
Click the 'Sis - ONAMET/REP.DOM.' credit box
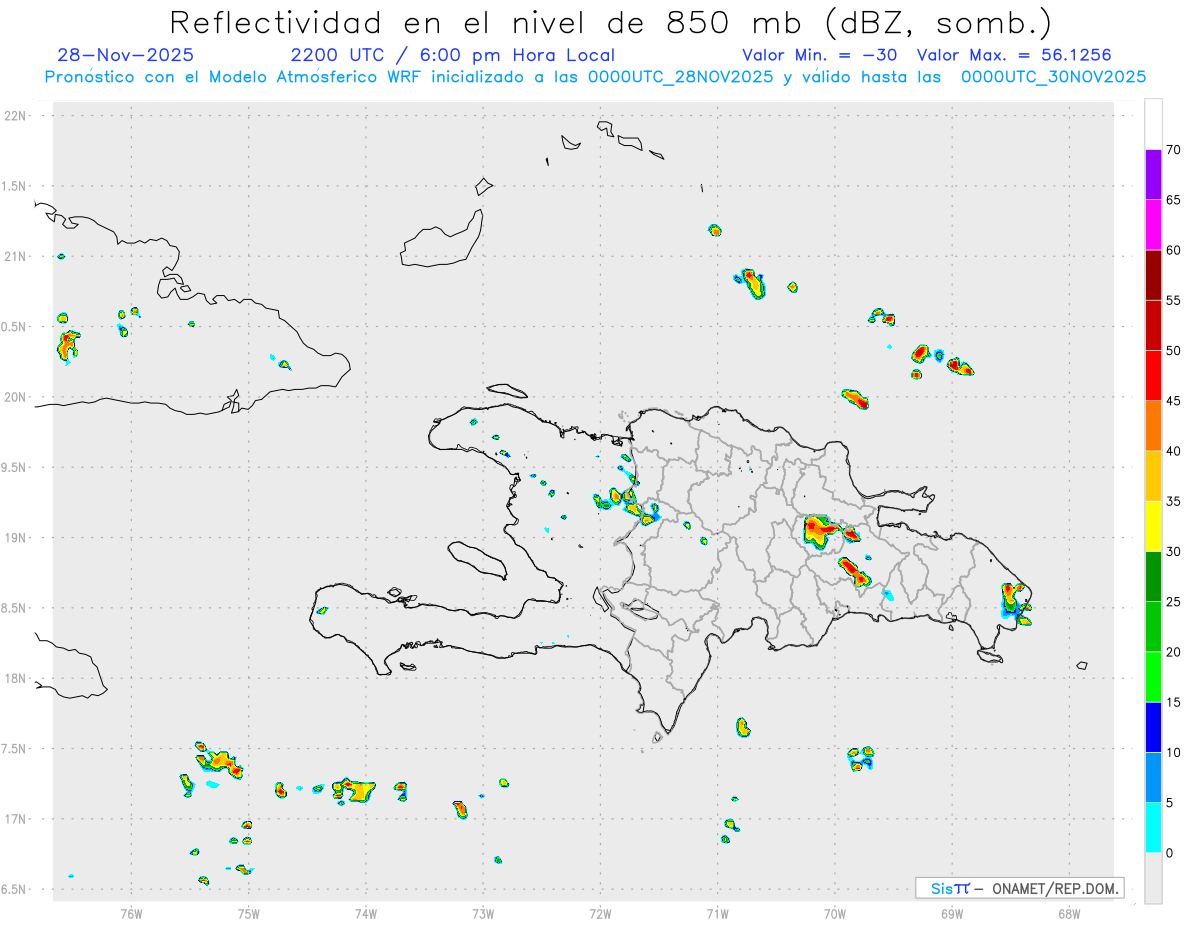[x=1019, y=888]
